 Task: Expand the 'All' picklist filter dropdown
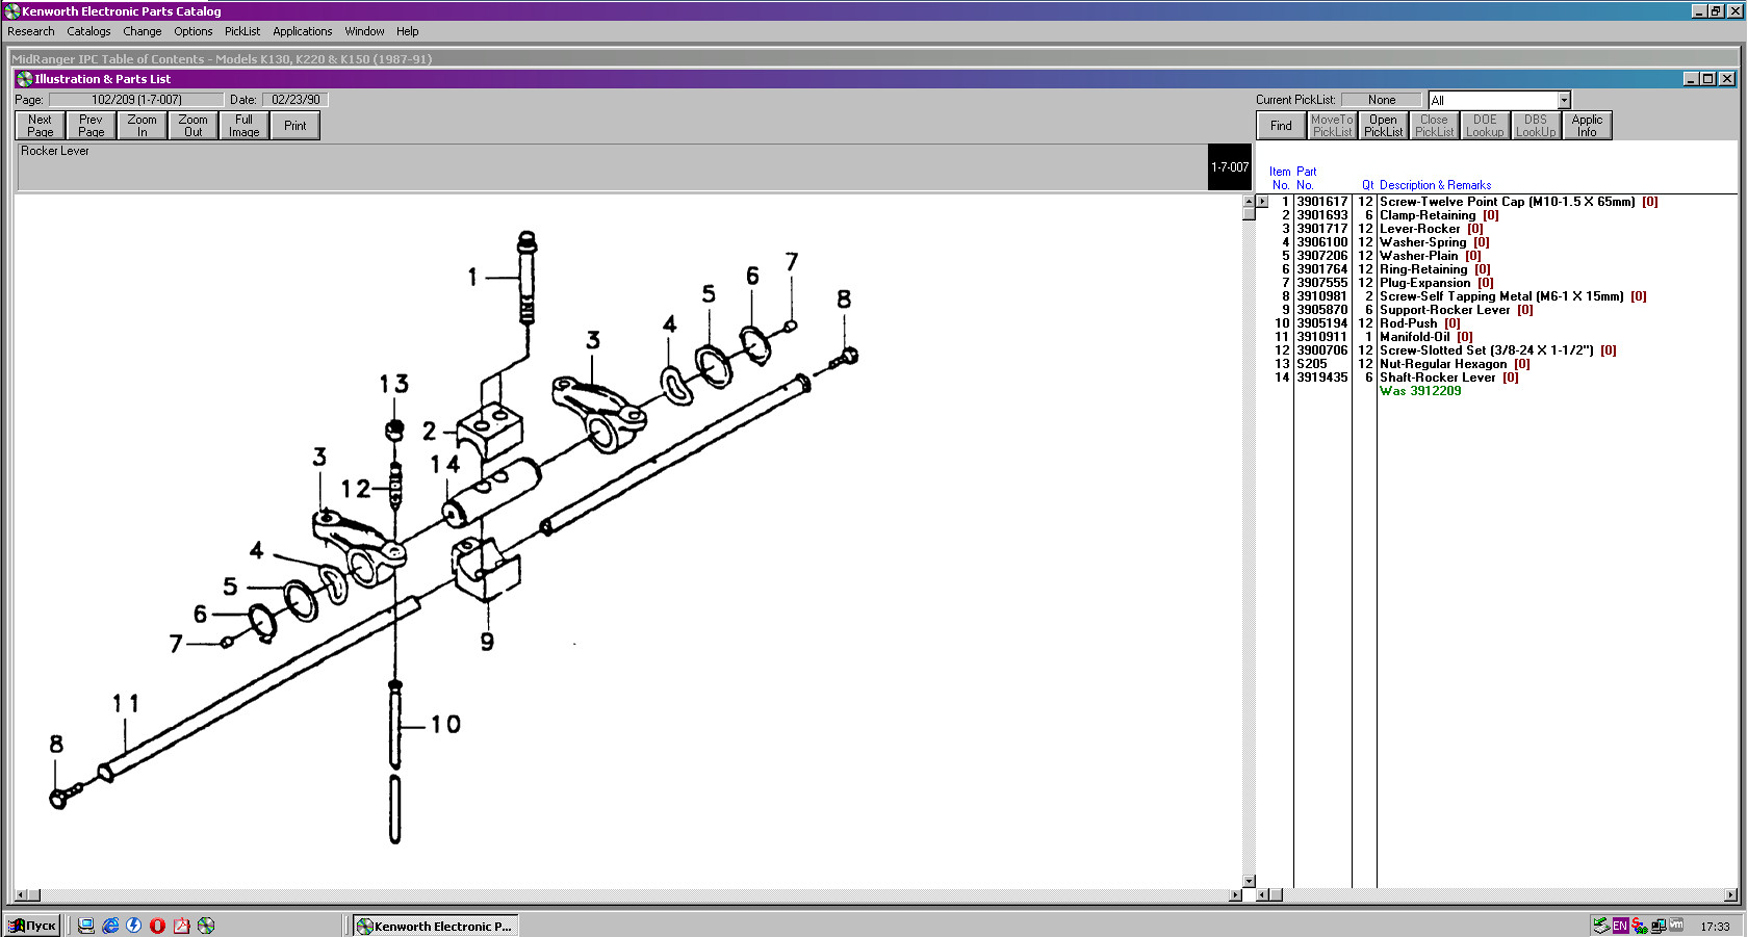[x=1563, y=100]
